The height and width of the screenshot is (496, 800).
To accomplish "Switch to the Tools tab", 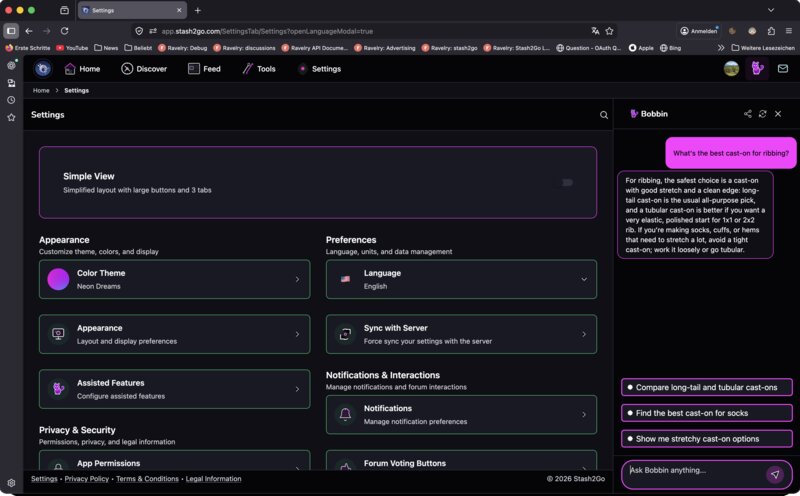I will [258, 69].
